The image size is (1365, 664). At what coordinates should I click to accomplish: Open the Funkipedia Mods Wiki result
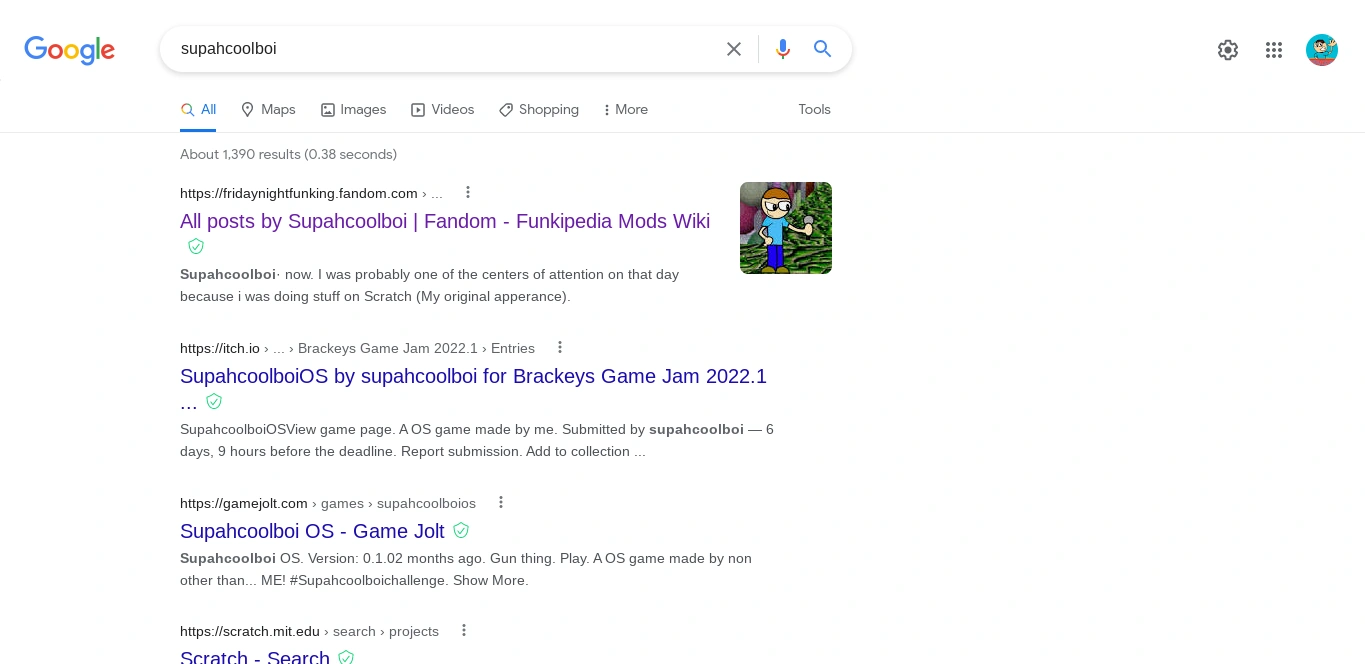coord(445,221)
